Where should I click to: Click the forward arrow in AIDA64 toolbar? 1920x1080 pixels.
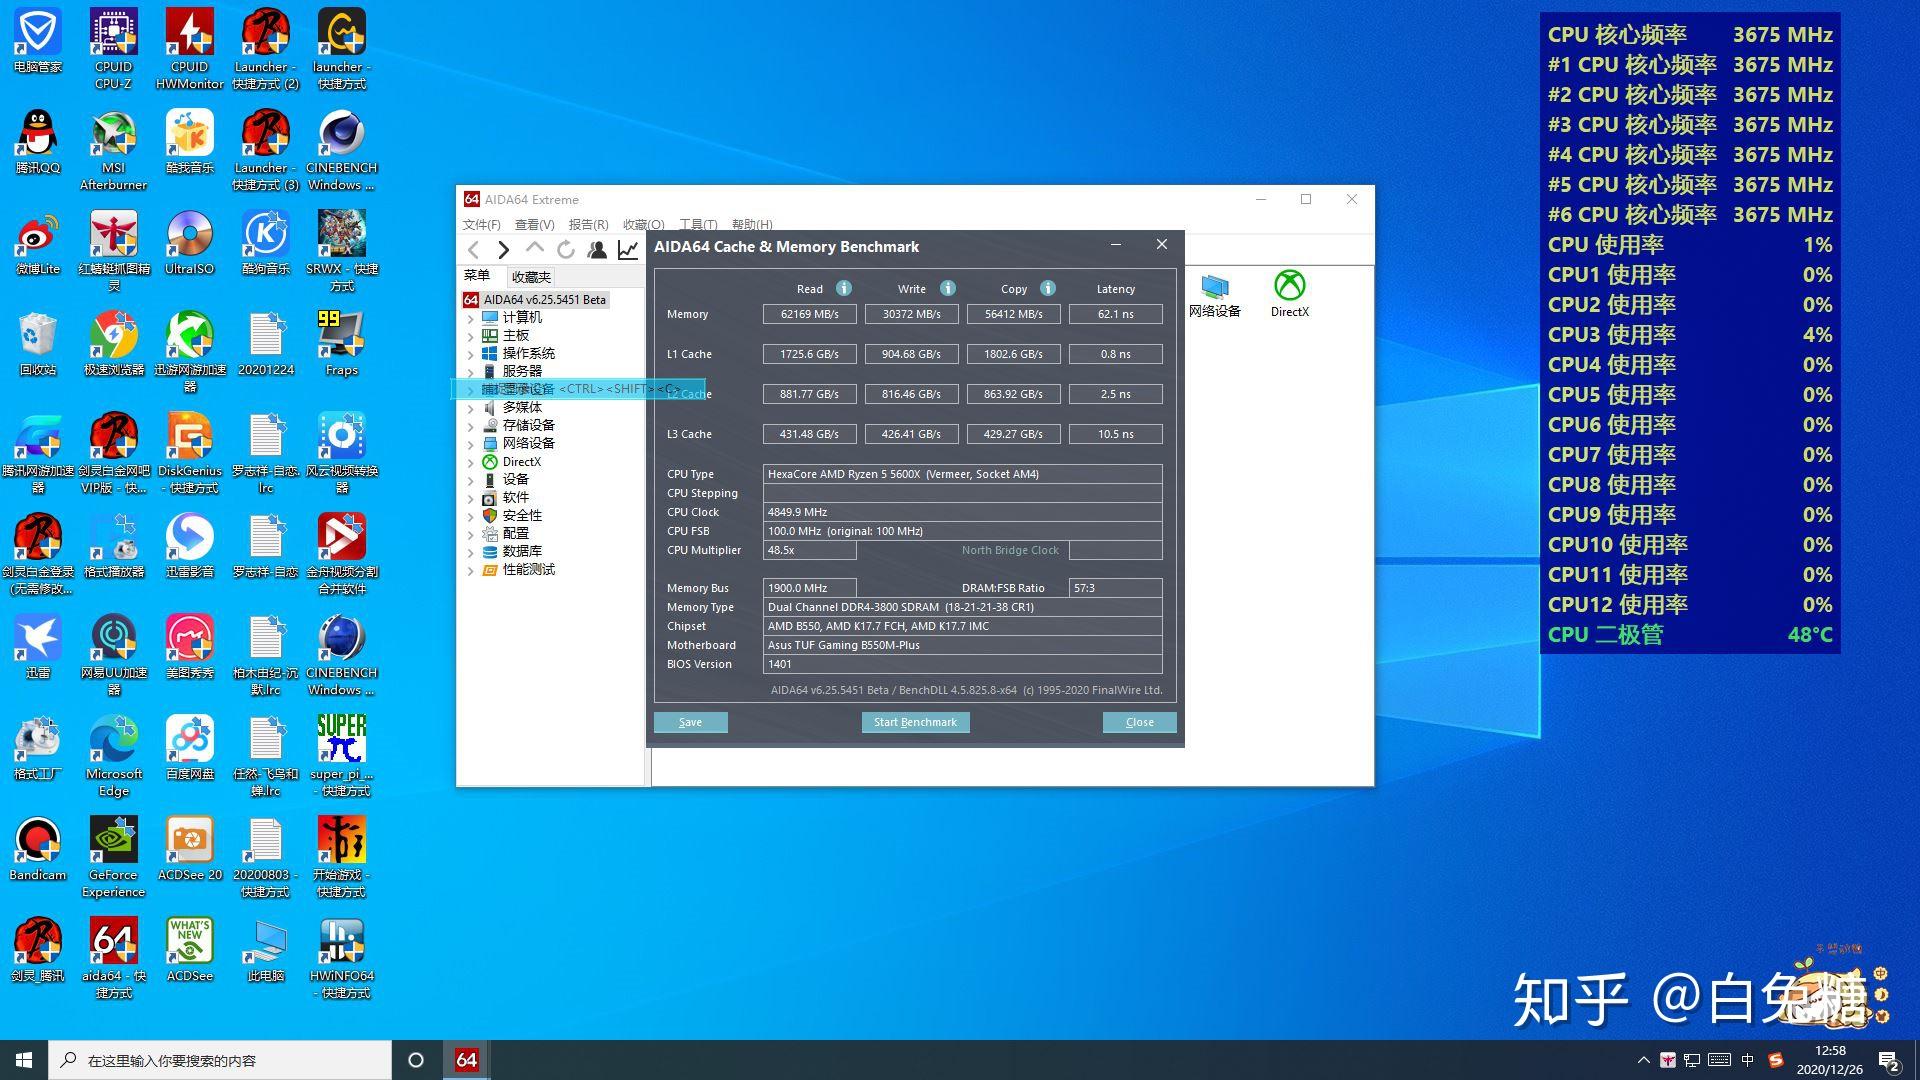point(504,250)
